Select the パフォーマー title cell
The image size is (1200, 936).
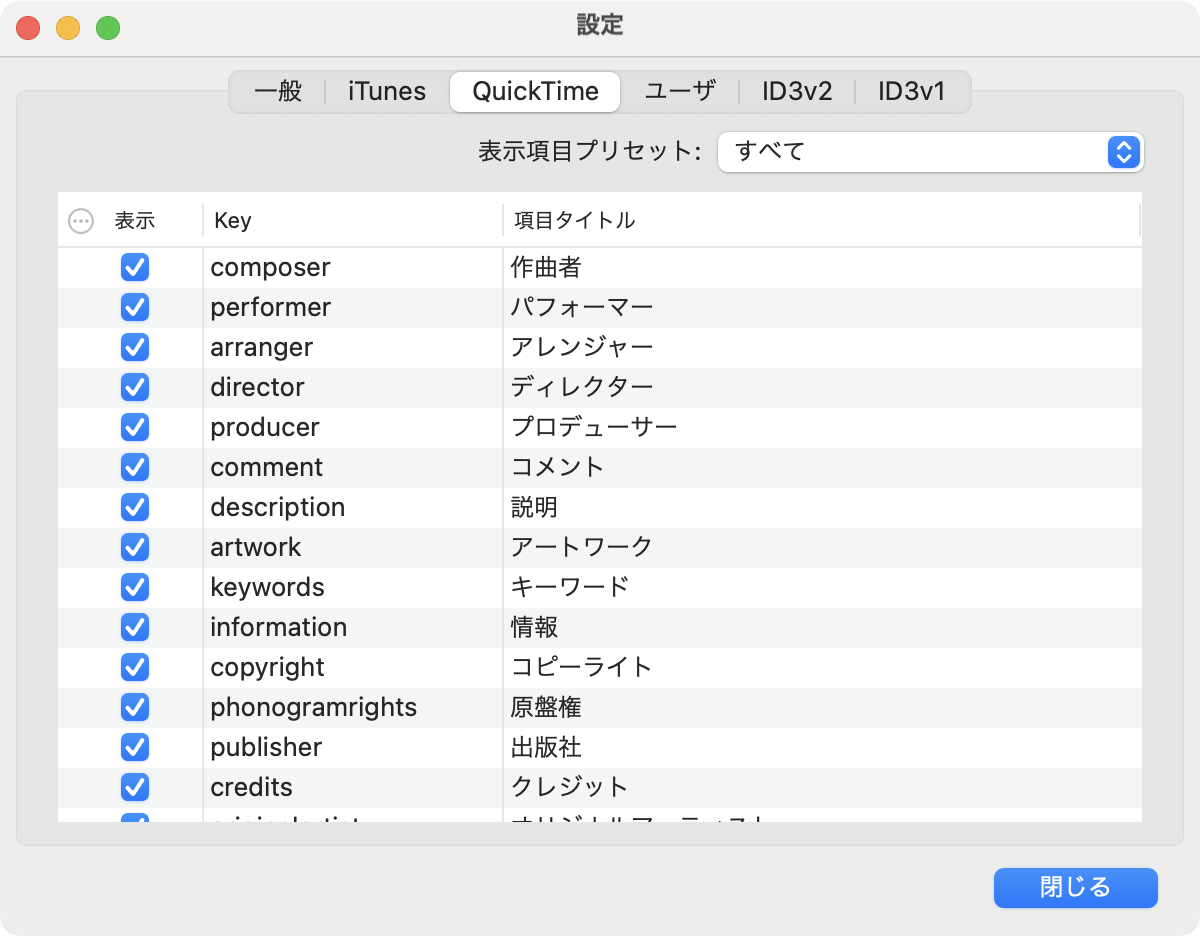point(822,307)
